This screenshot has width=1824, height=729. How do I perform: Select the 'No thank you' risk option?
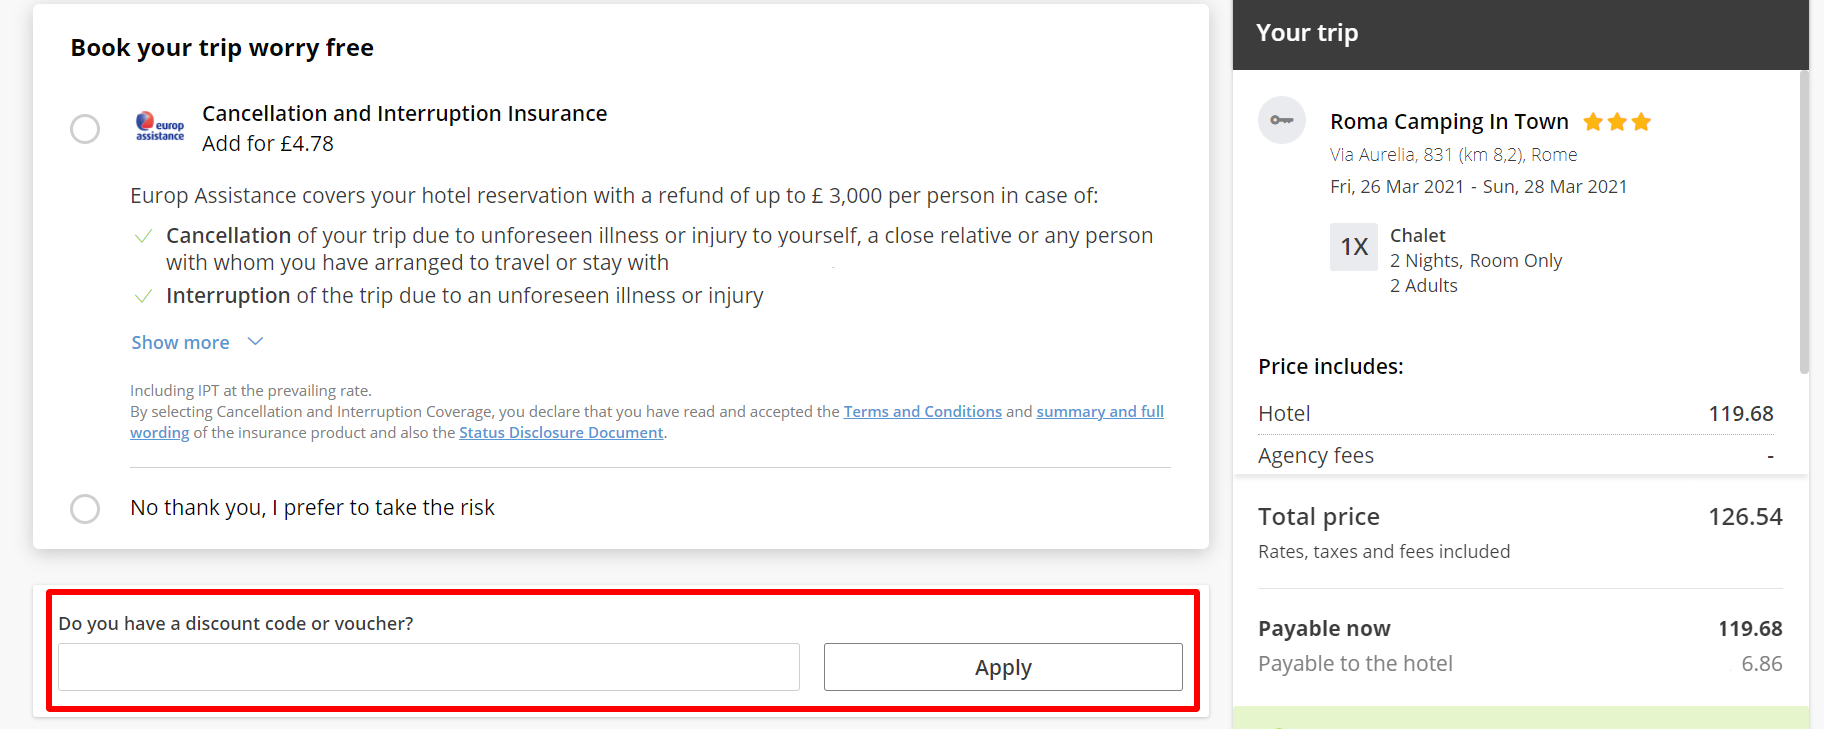click(85, 509)
